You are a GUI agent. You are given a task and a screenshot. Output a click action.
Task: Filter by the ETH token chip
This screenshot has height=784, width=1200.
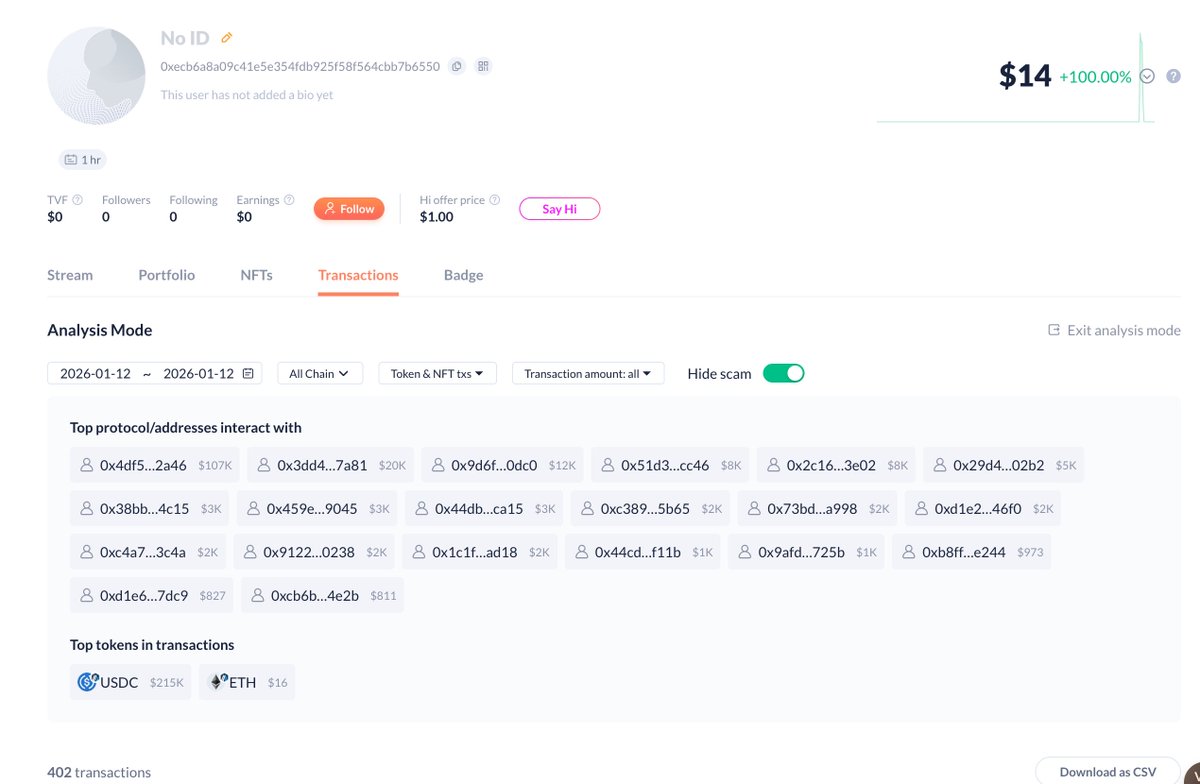pyautogui.click(x=247, y=682)
